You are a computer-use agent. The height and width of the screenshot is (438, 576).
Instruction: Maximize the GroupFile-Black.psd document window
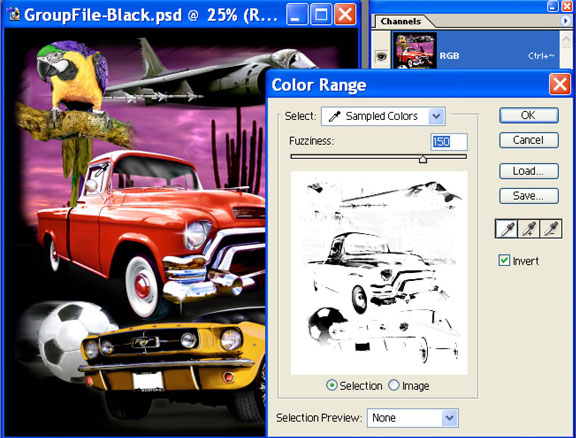pyautogui.click(x=321, y=14)
